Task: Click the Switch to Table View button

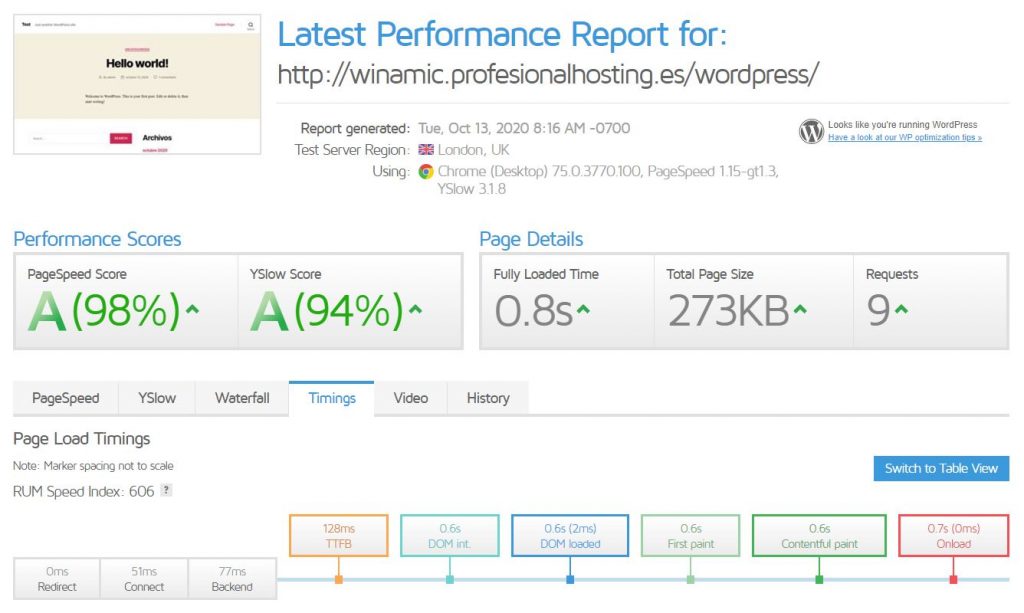Action: point(940,468)
